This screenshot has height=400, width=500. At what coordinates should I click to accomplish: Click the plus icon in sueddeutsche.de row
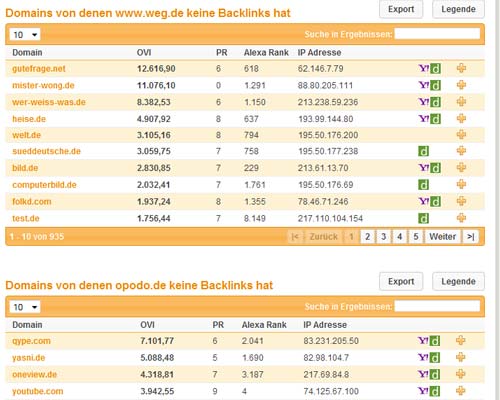[461, 151]
